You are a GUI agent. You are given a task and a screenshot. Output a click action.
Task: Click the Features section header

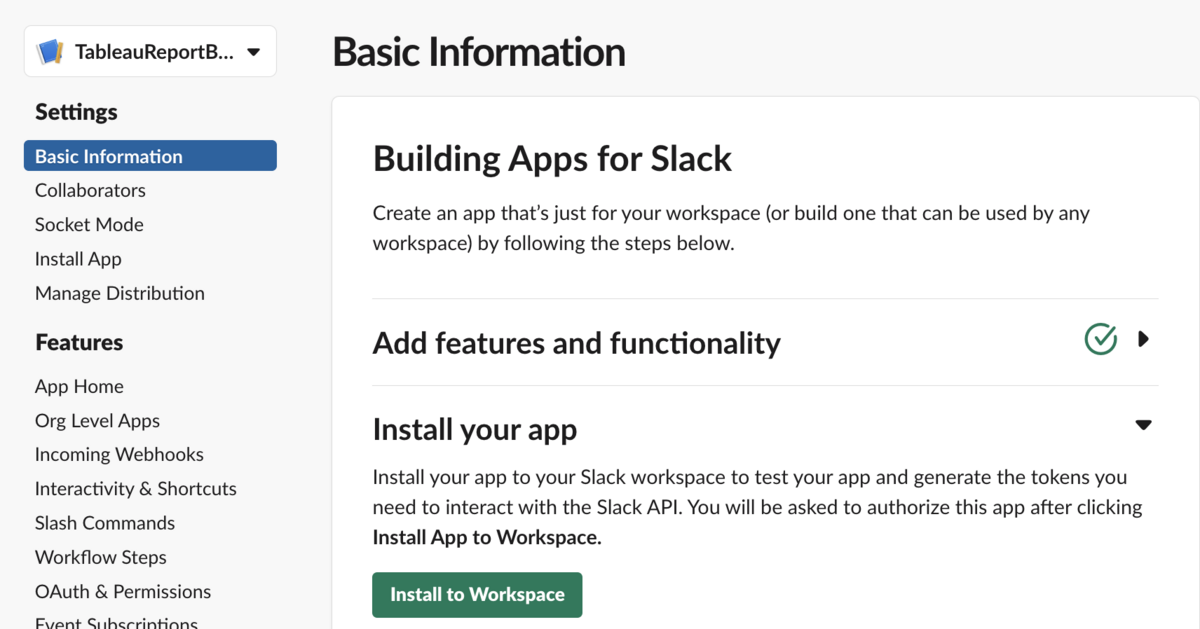point(79,342)
